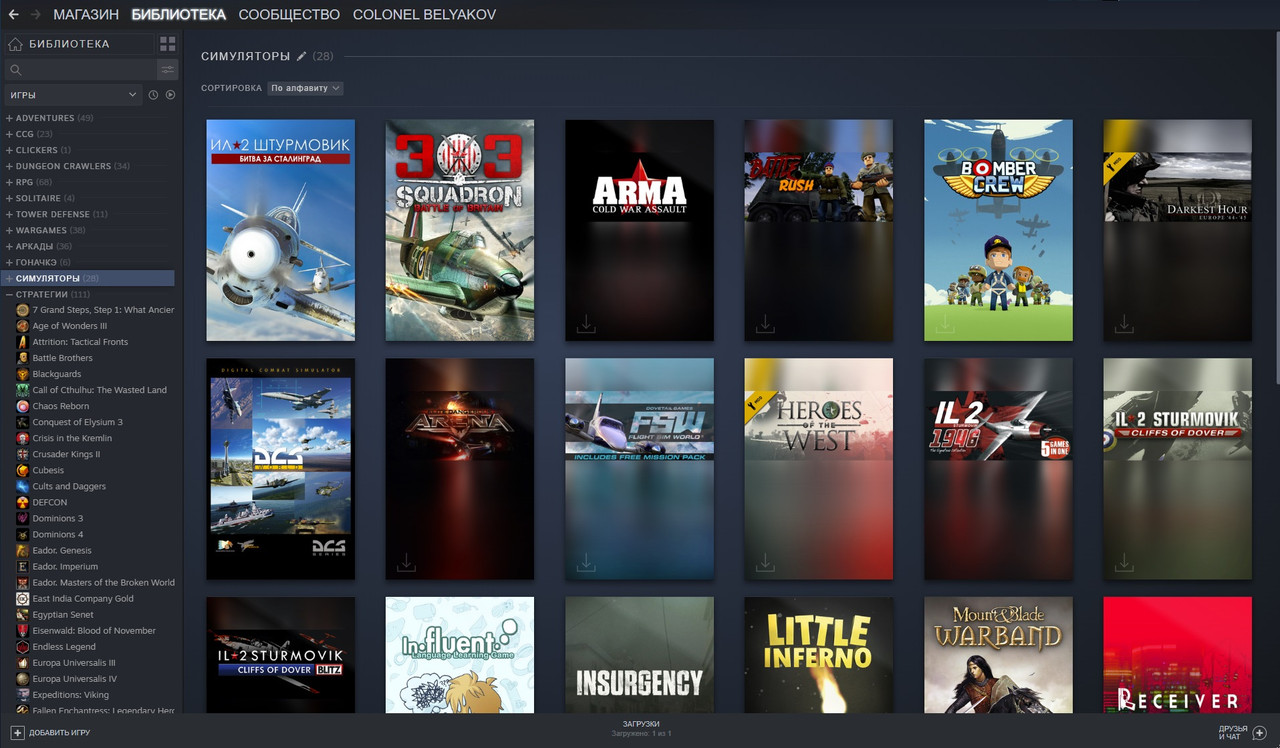Viewport: 1280px width, 748px height.
Task: Click Age of Wonders III game icon
Action: (x=23, y=326)
